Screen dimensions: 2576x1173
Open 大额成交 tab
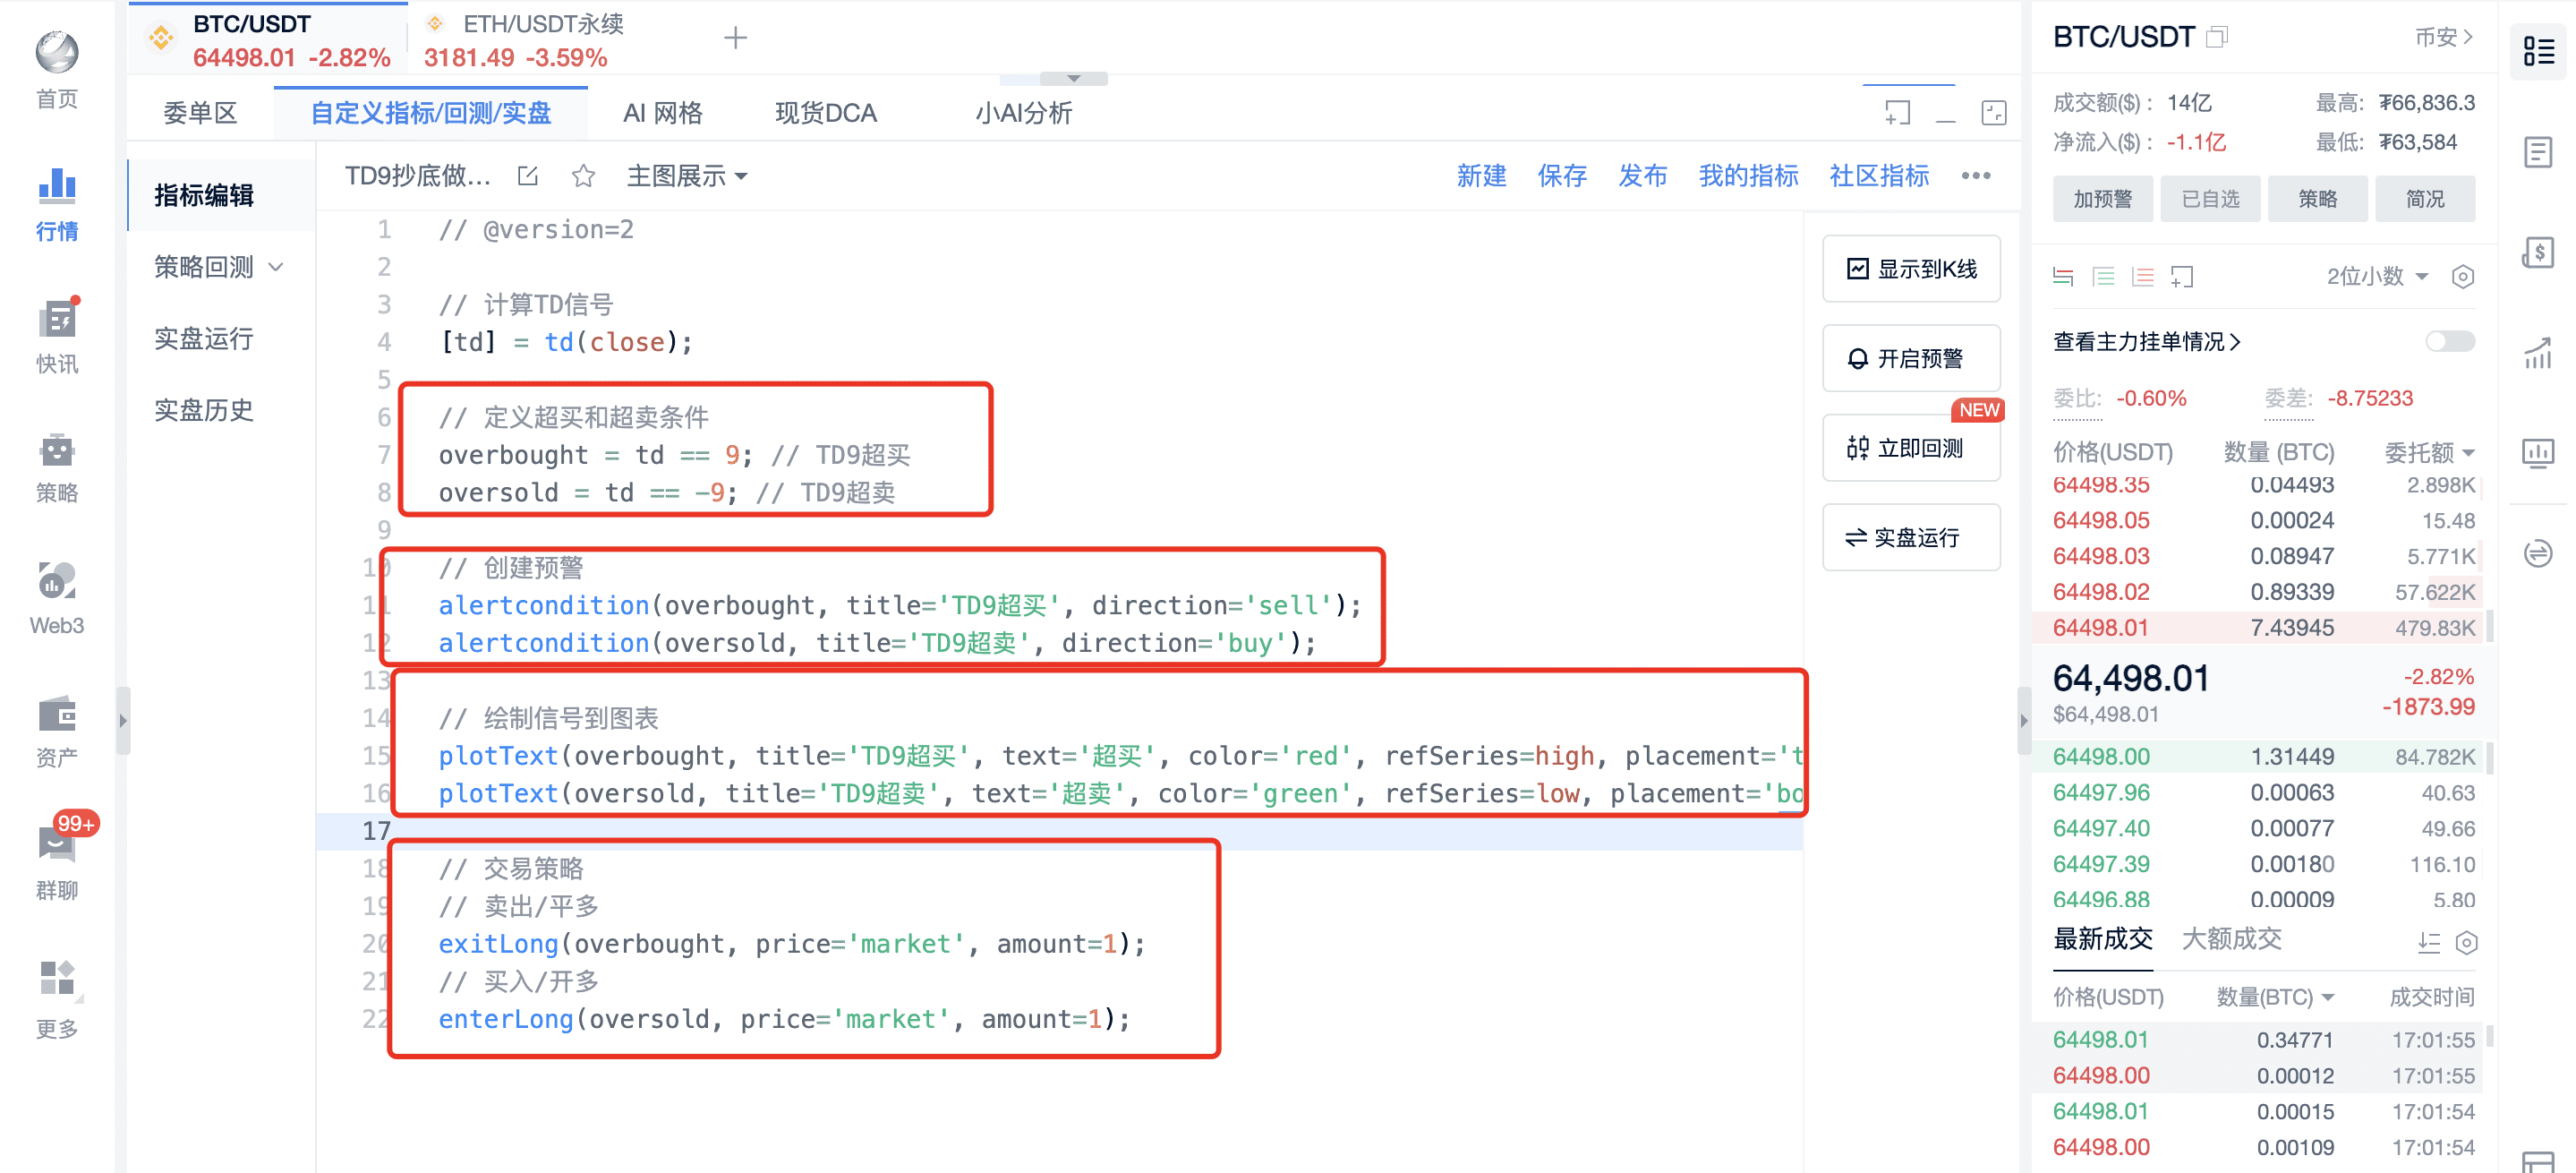coord(2231,939)
